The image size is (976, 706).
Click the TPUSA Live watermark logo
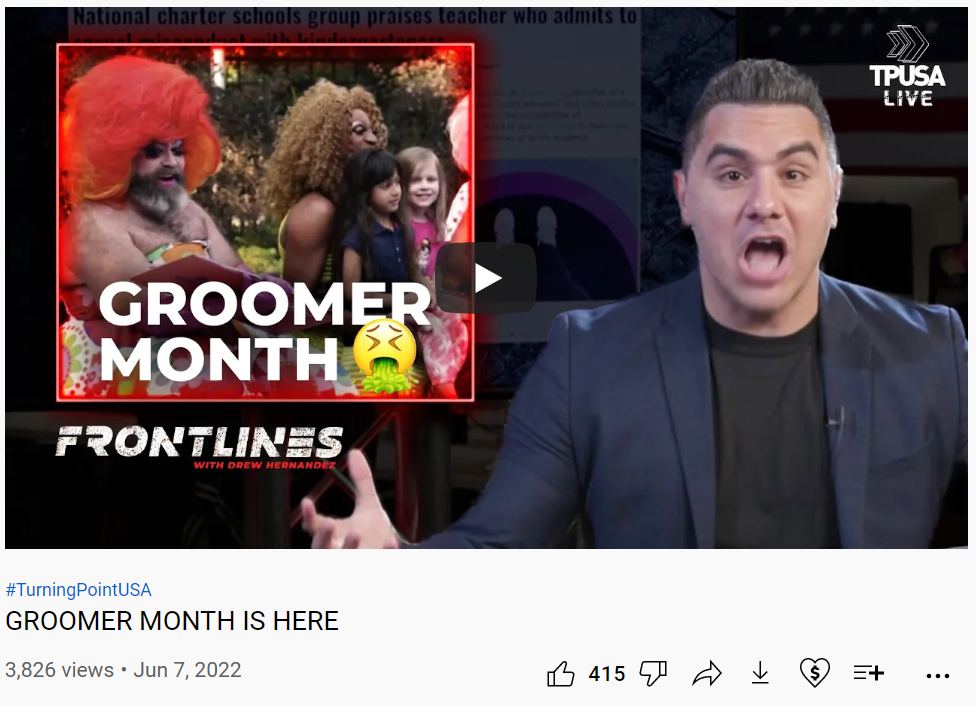click(908, 66)
